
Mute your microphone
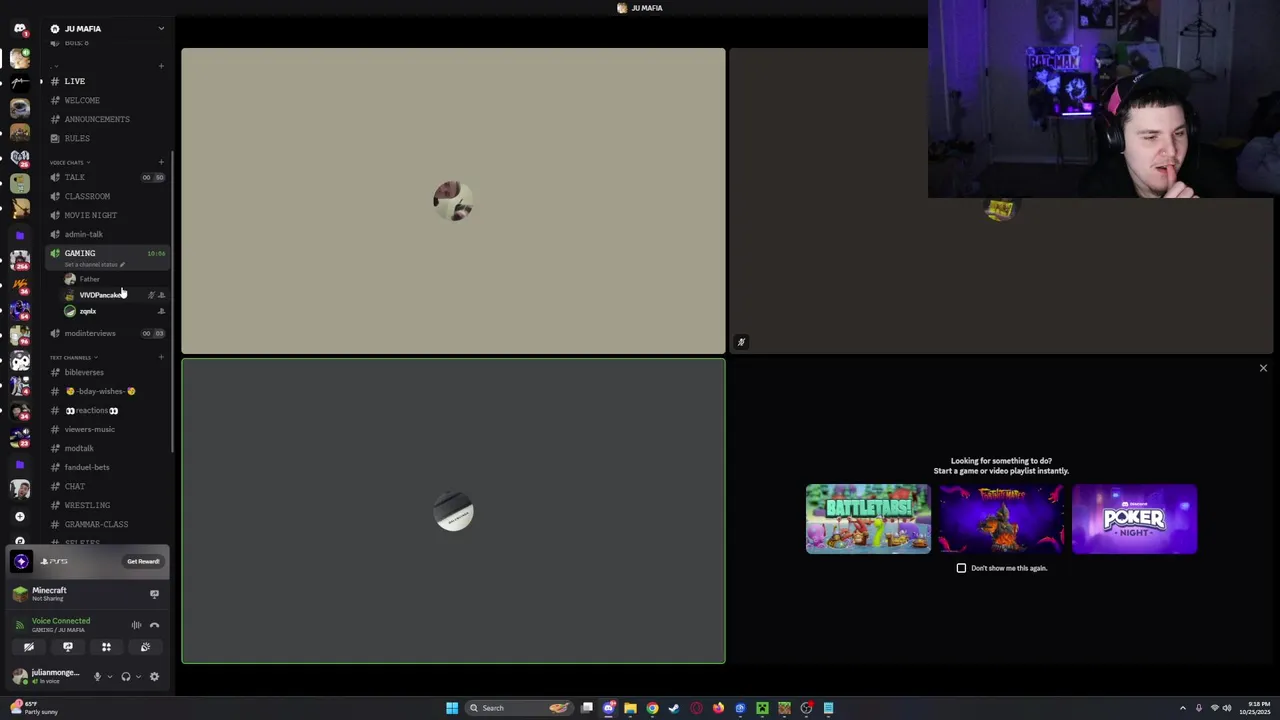pyautogui.click(x=97, y=677)
